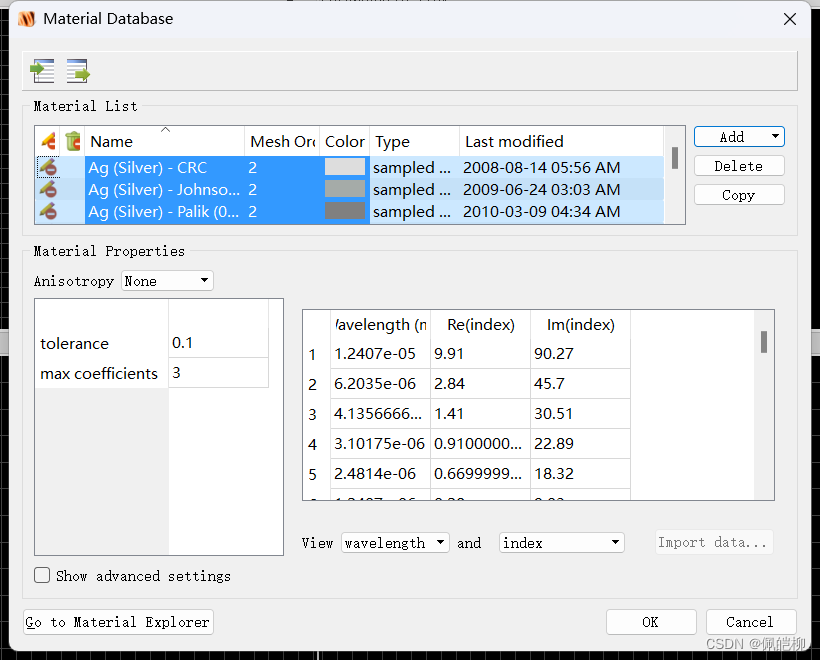Click the Im(index) cell 30.51
820x660 pixels.
tap(580, 414)
